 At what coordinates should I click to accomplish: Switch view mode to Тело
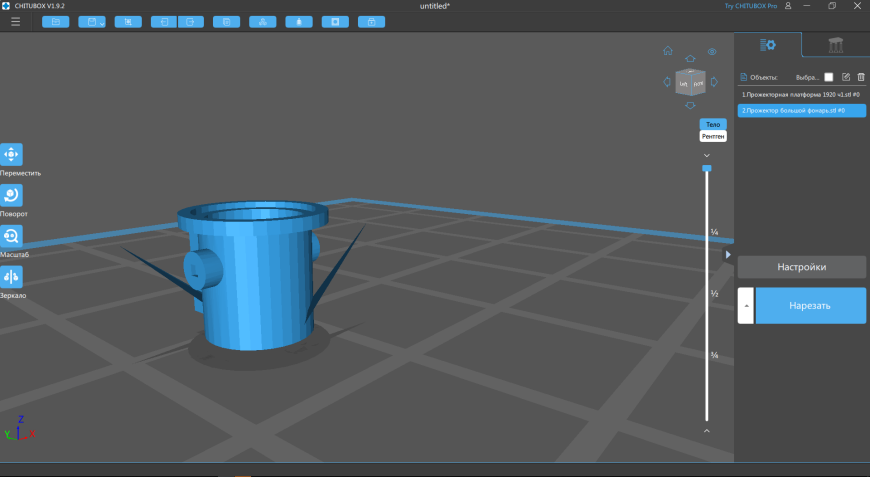(x=712, y=124)
